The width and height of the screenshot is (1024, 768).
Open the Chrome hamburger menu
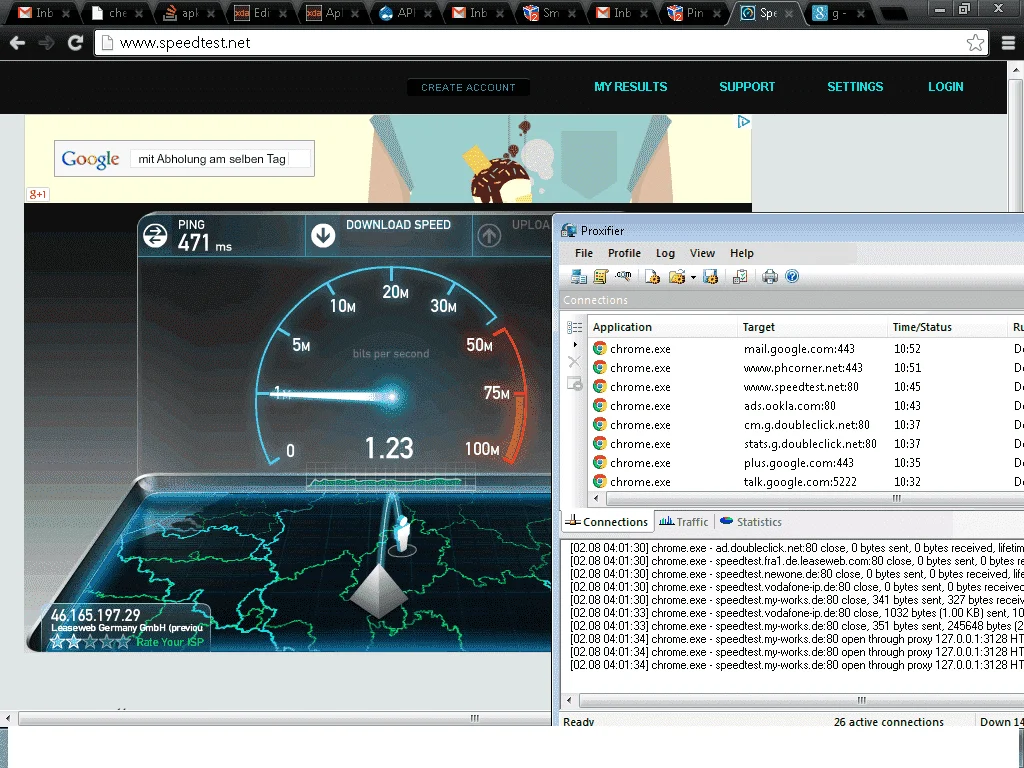(1008, 43)
